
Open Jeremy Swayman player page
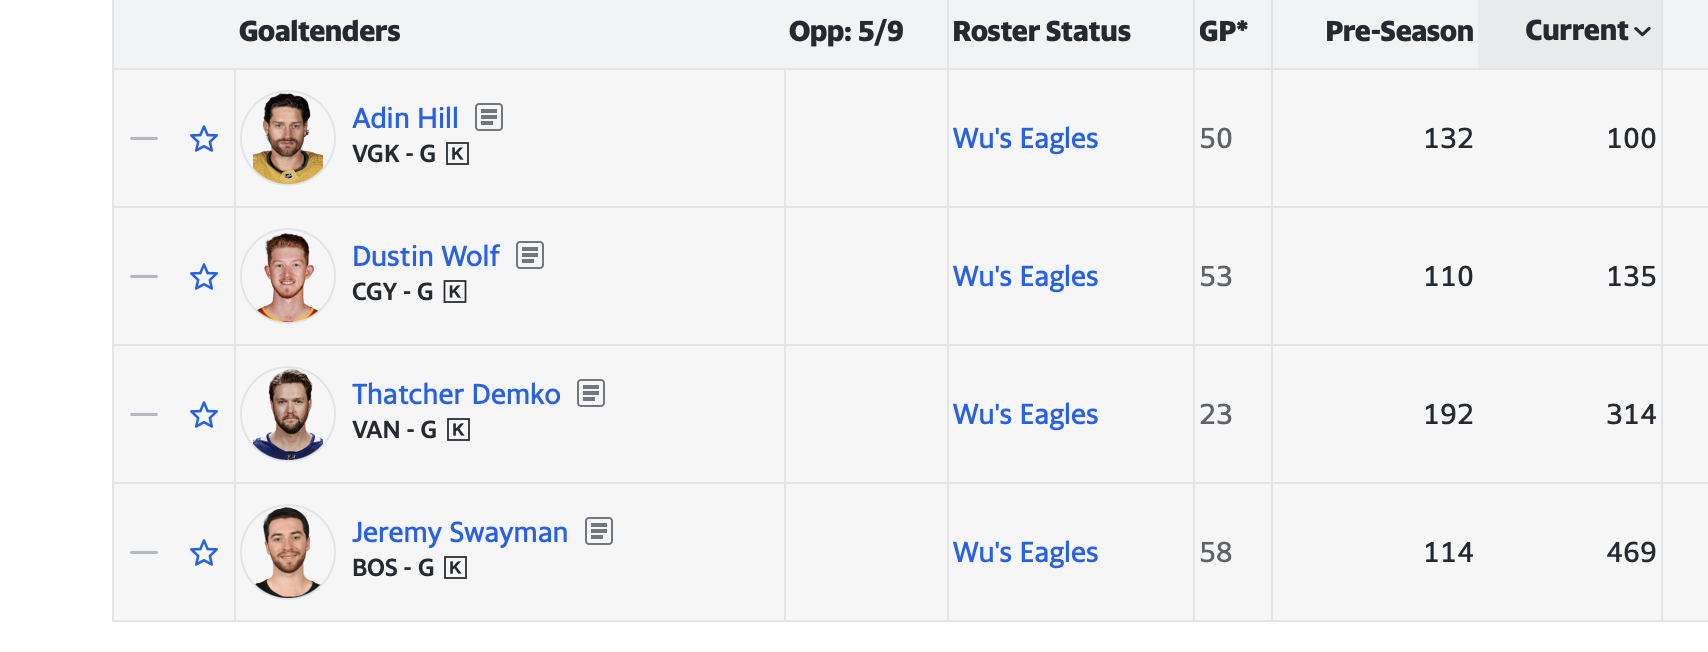pyautogui.click(x=460, y=532)
